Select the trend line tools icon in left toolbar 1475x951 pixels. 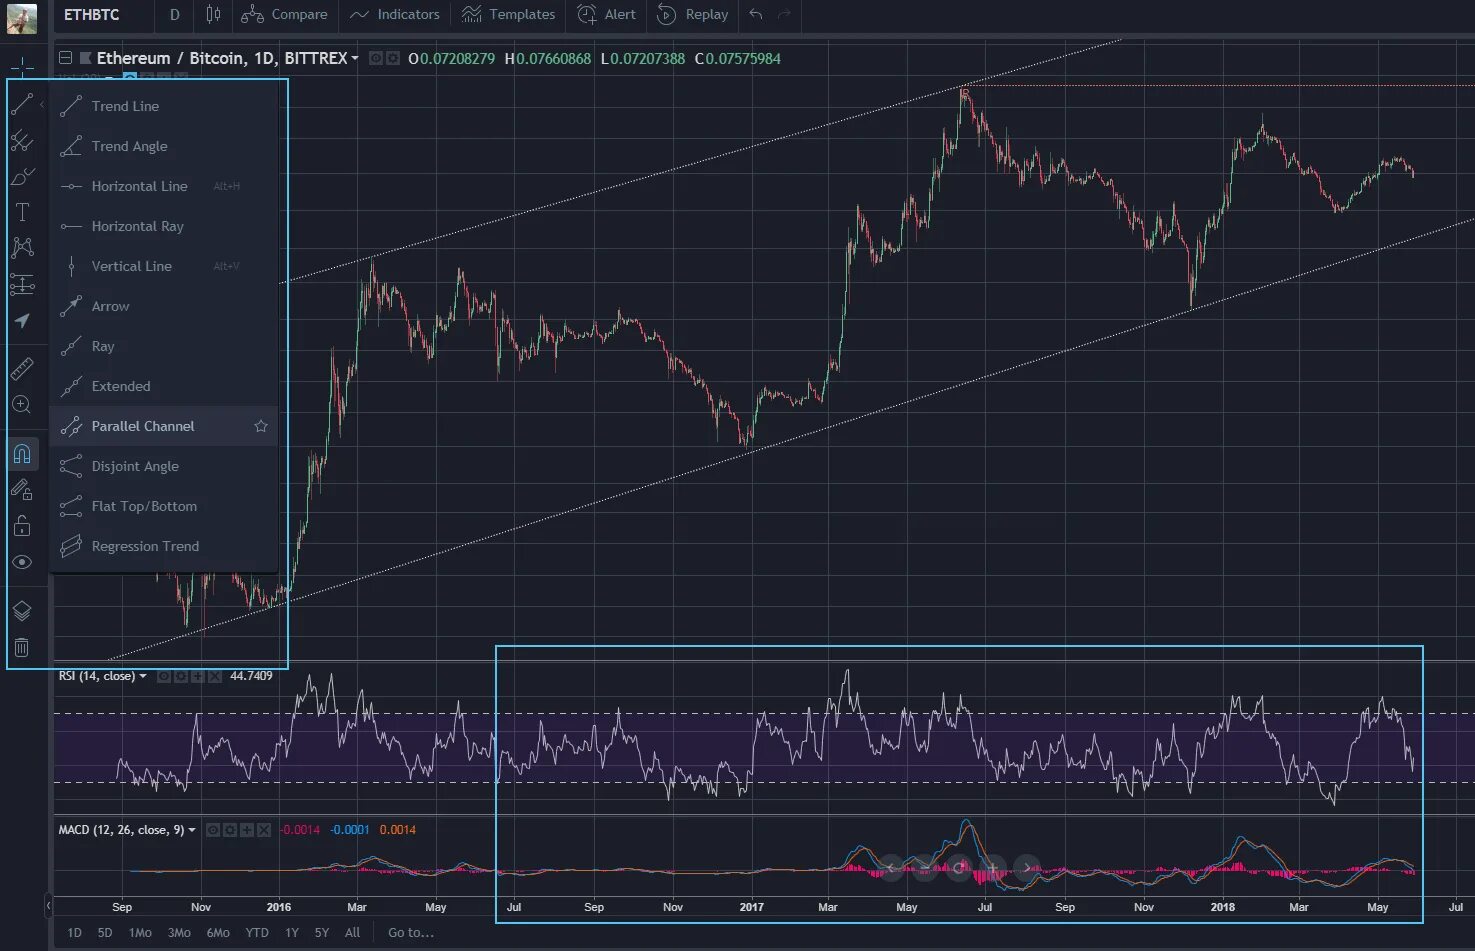[22, 104]
